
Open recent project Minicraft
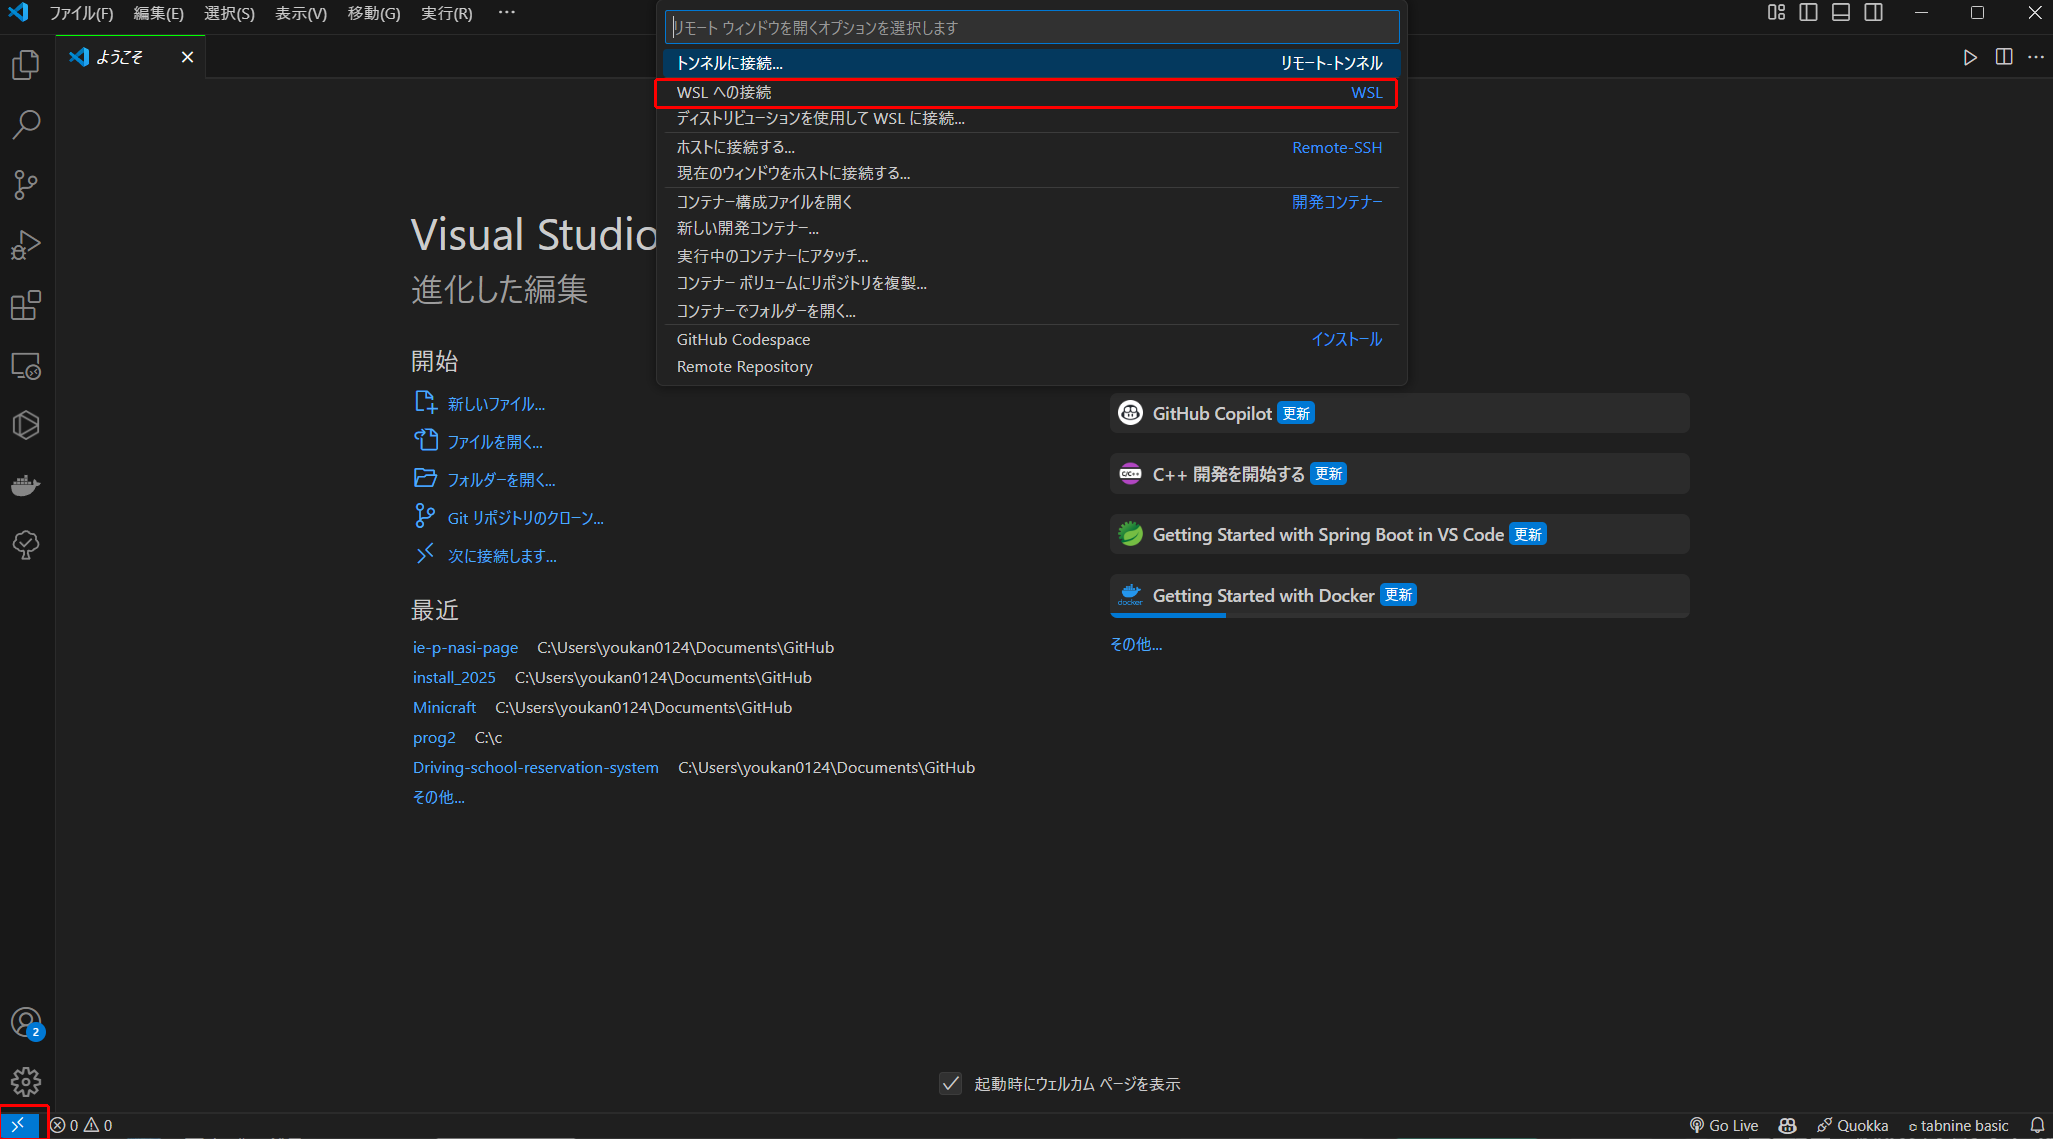[x=444, y=707]
